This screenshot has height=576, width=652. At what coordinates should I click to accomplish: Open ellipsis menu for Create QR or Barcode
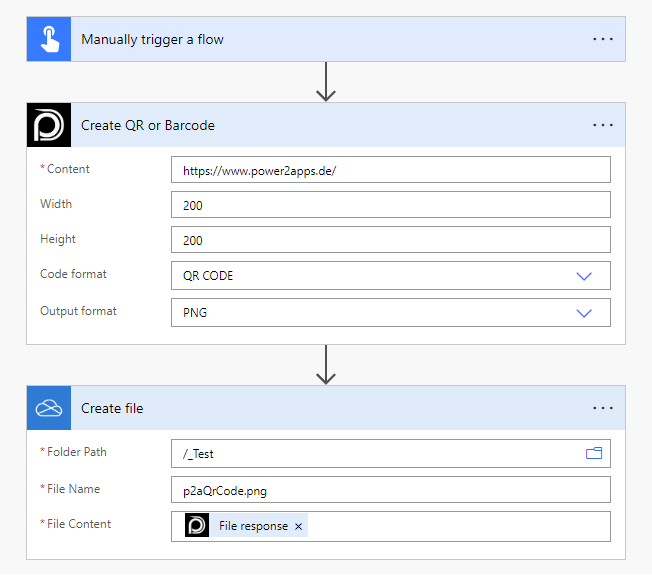point(602,125)
